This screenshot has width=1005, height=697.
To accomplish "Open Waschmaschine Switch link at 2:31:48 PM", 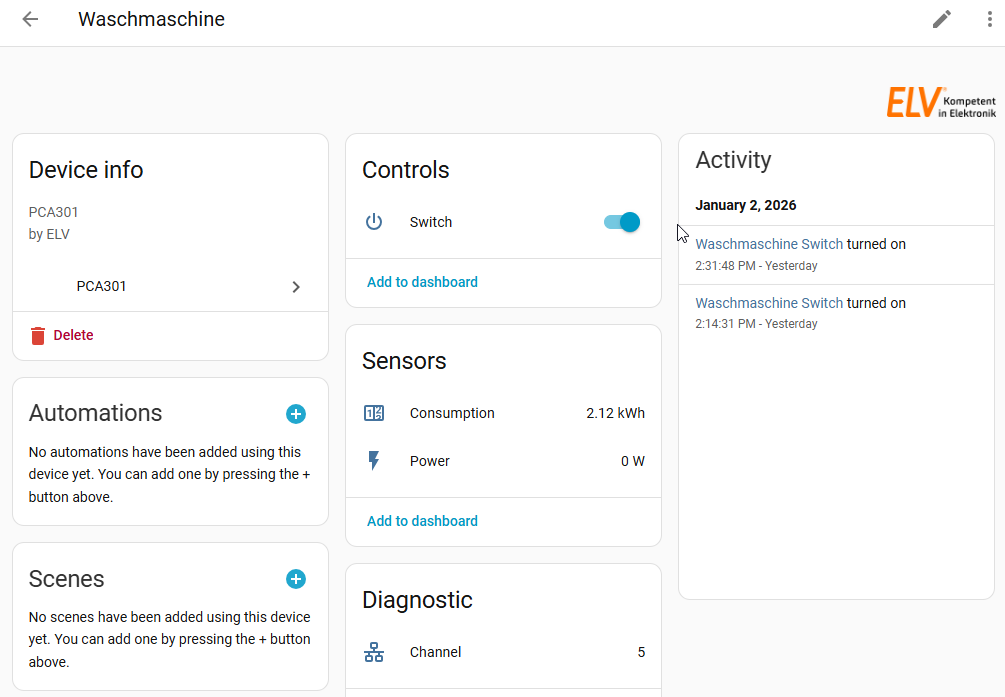I will (x=769, y=244).
